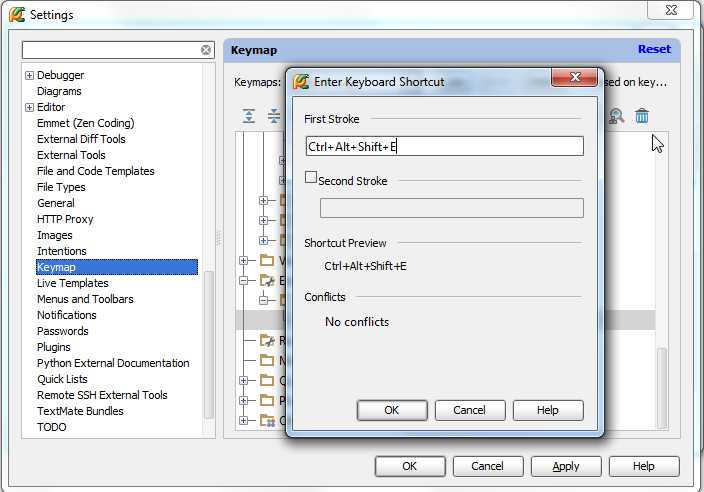Click the No conflicts text
This screenshot has width=704, height=492.
pos(357,322)
